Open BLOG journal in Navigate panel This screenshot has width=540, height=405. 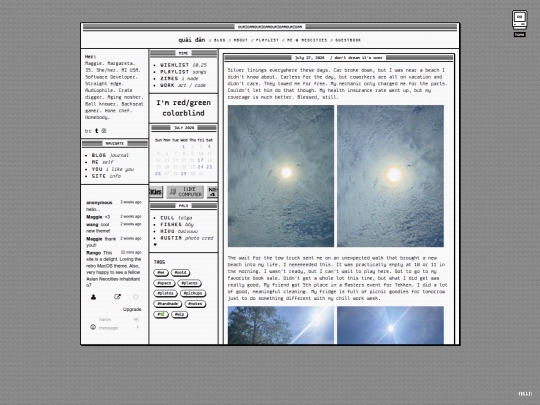tap(110, 155)
